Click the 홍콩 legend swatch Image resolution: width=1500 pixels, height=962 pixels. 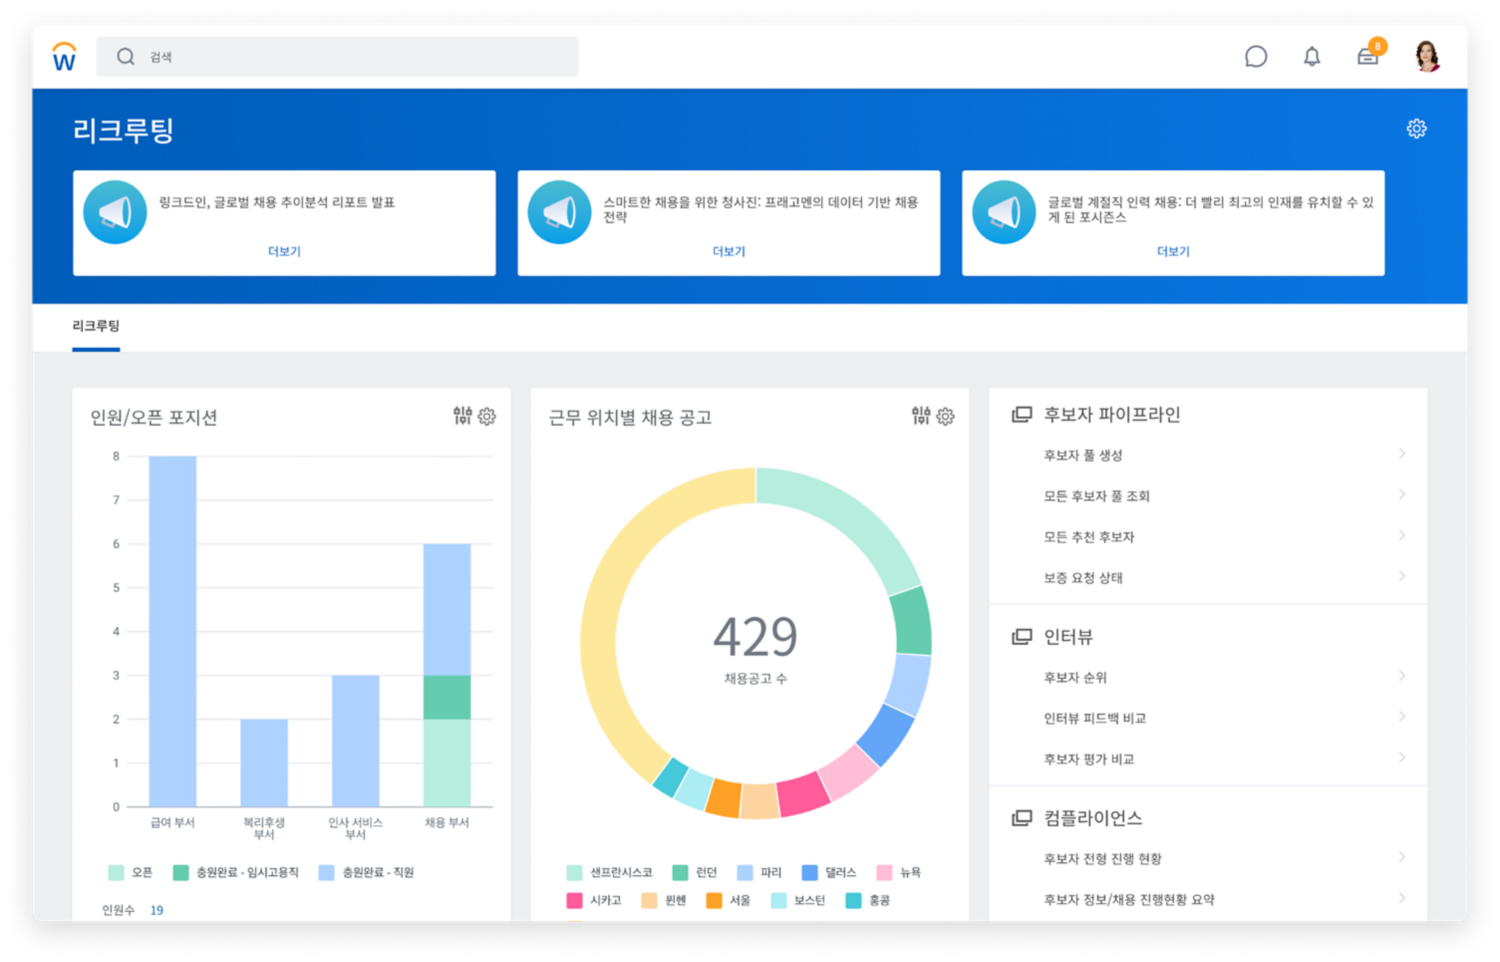tap(854, 901)
